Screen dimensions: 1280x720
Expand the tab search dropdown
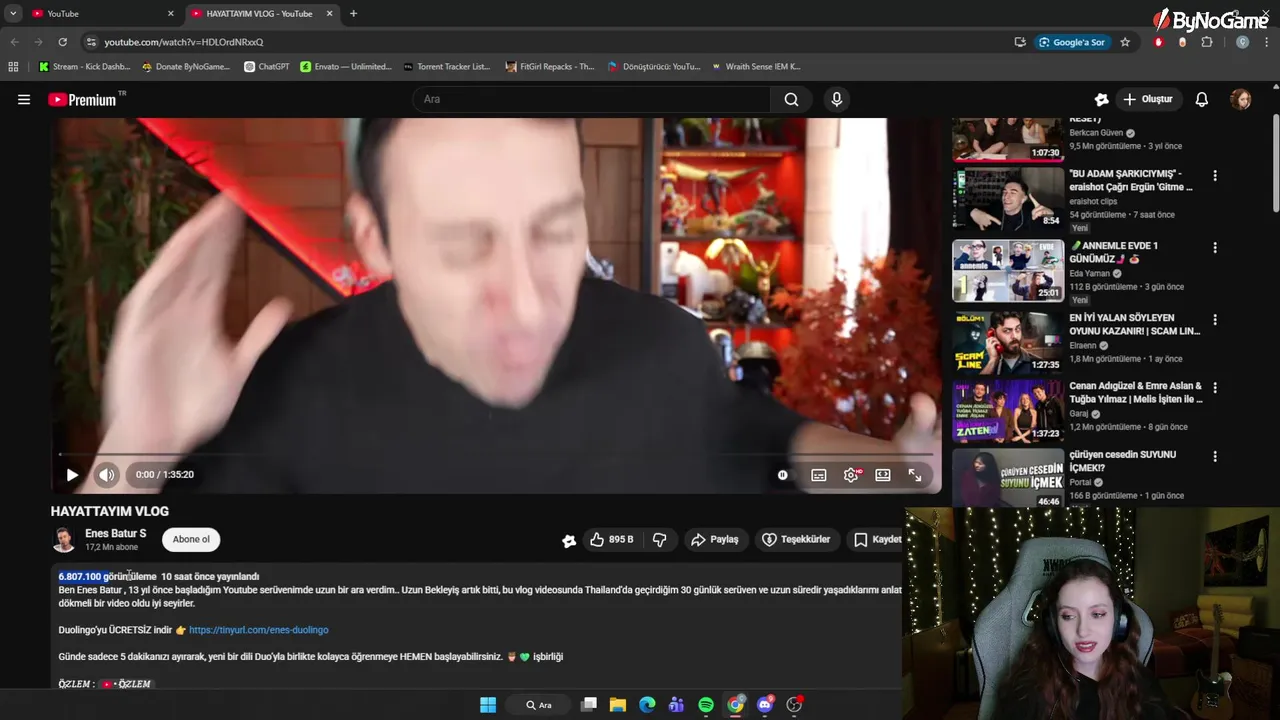(12, 14)
